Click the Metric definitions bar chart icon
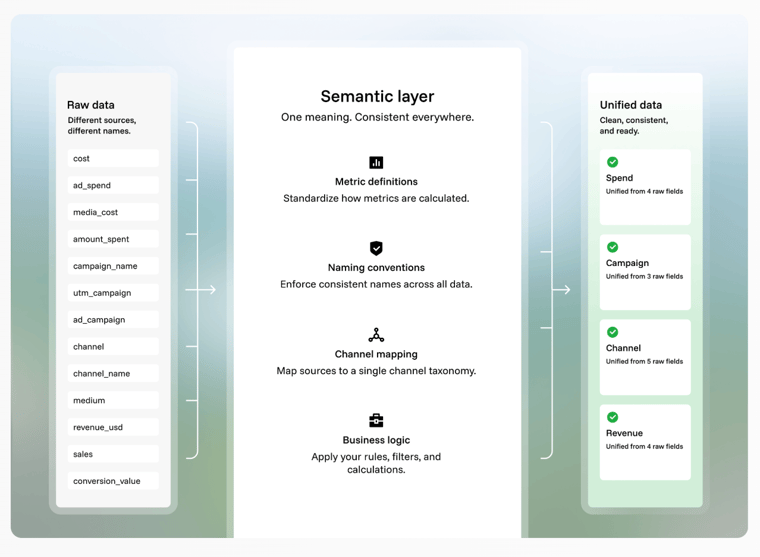The image size is (760, 557). pyautogui.click(x=376, y=162)
